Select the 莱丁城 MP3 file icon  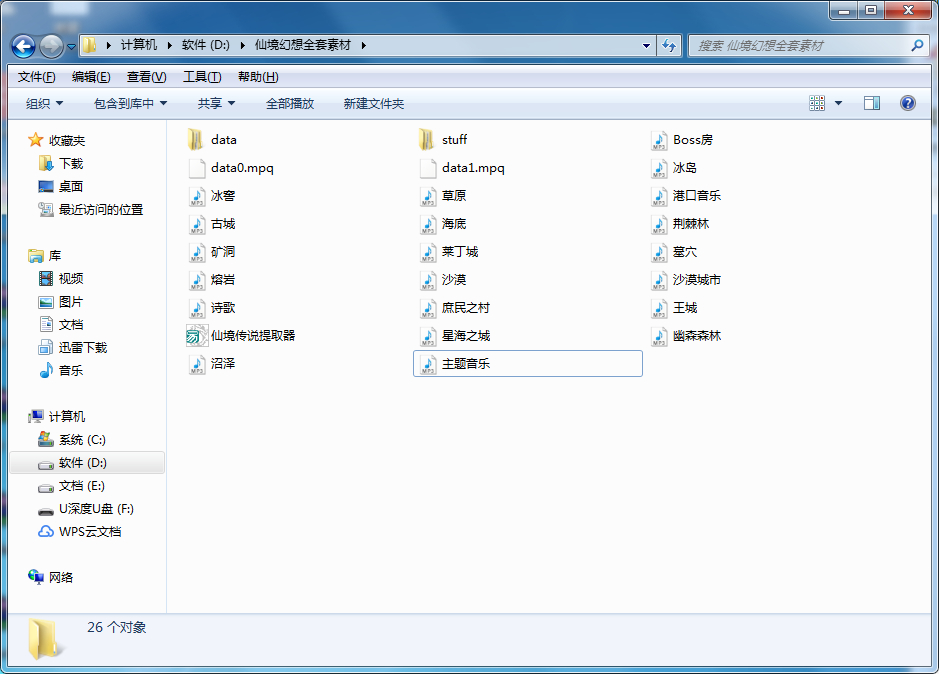[428, 252]
